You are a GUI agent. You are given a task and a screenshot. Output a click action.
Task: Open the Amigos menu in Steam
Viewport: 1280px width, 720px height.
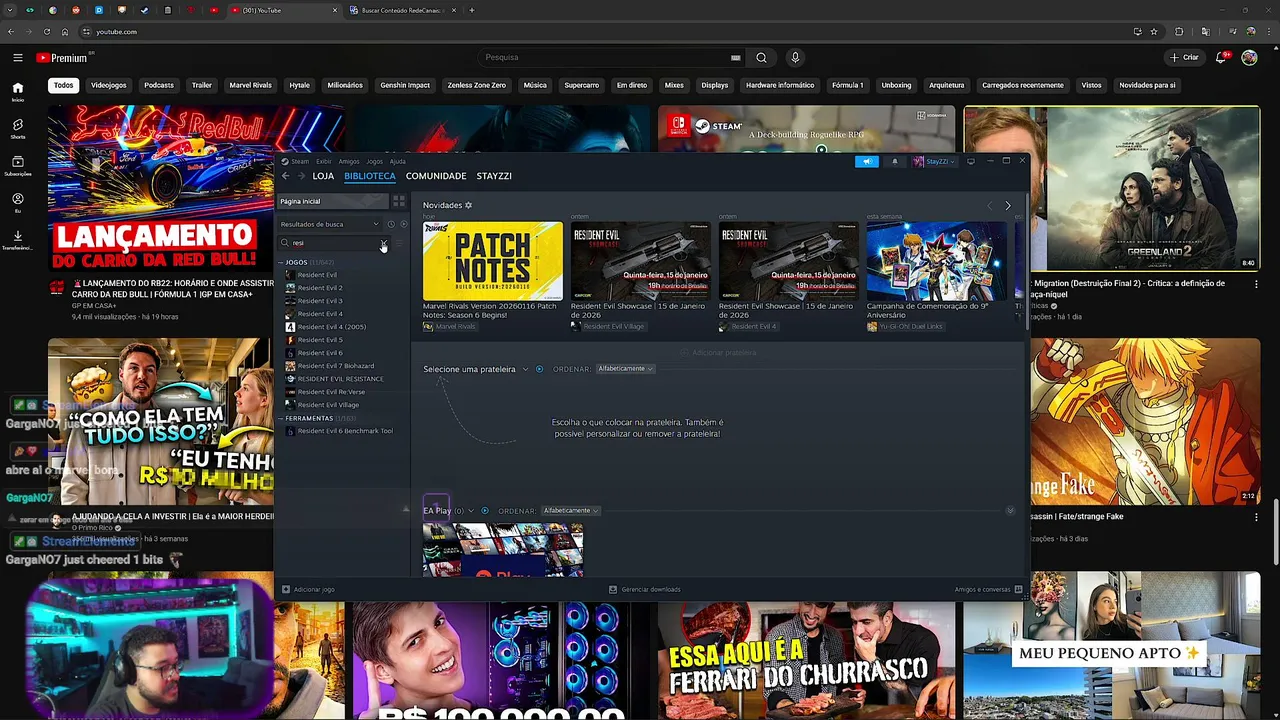coord(349,161)
